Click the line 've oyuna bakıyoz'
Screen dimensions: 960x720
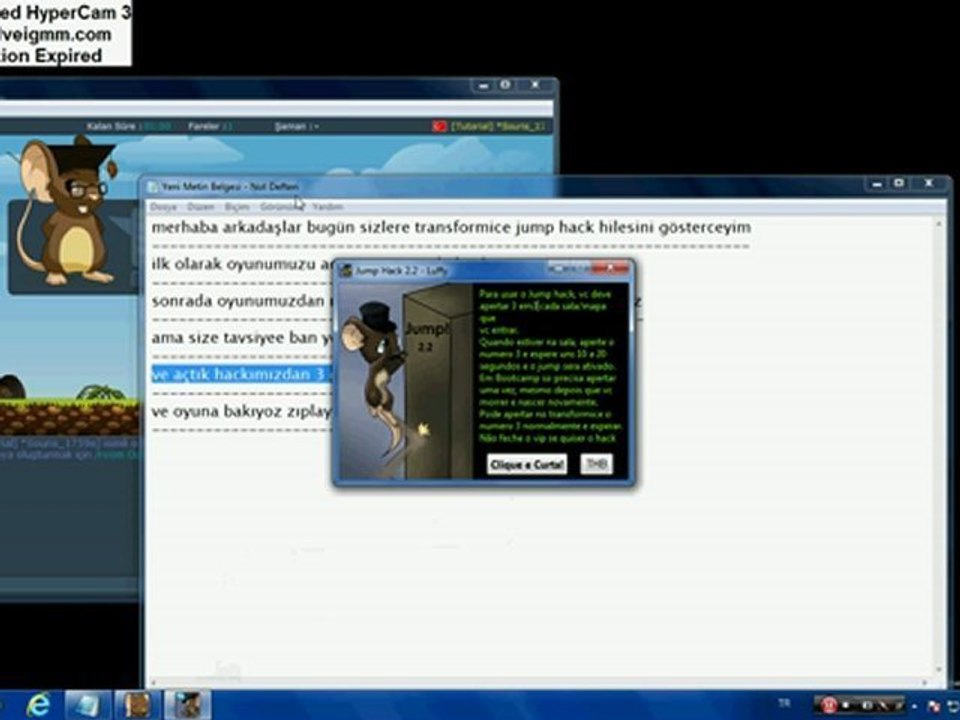(242, 411)
